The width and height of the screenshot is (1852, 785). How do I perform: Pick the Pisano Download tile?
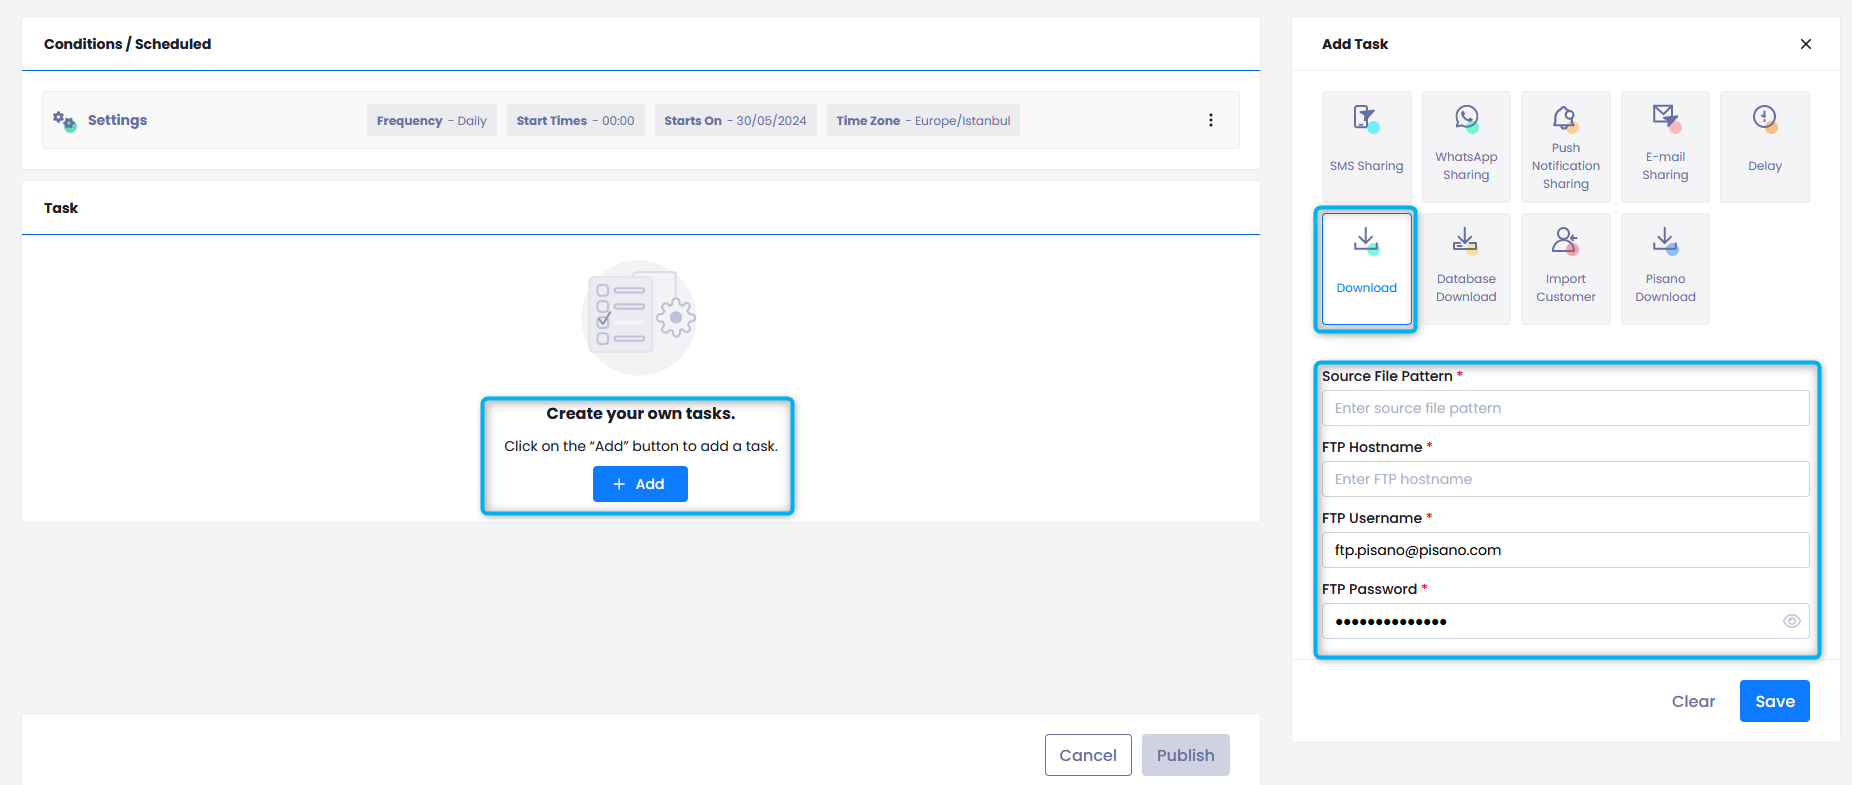pyautogui.click(x=1665, y=269)
